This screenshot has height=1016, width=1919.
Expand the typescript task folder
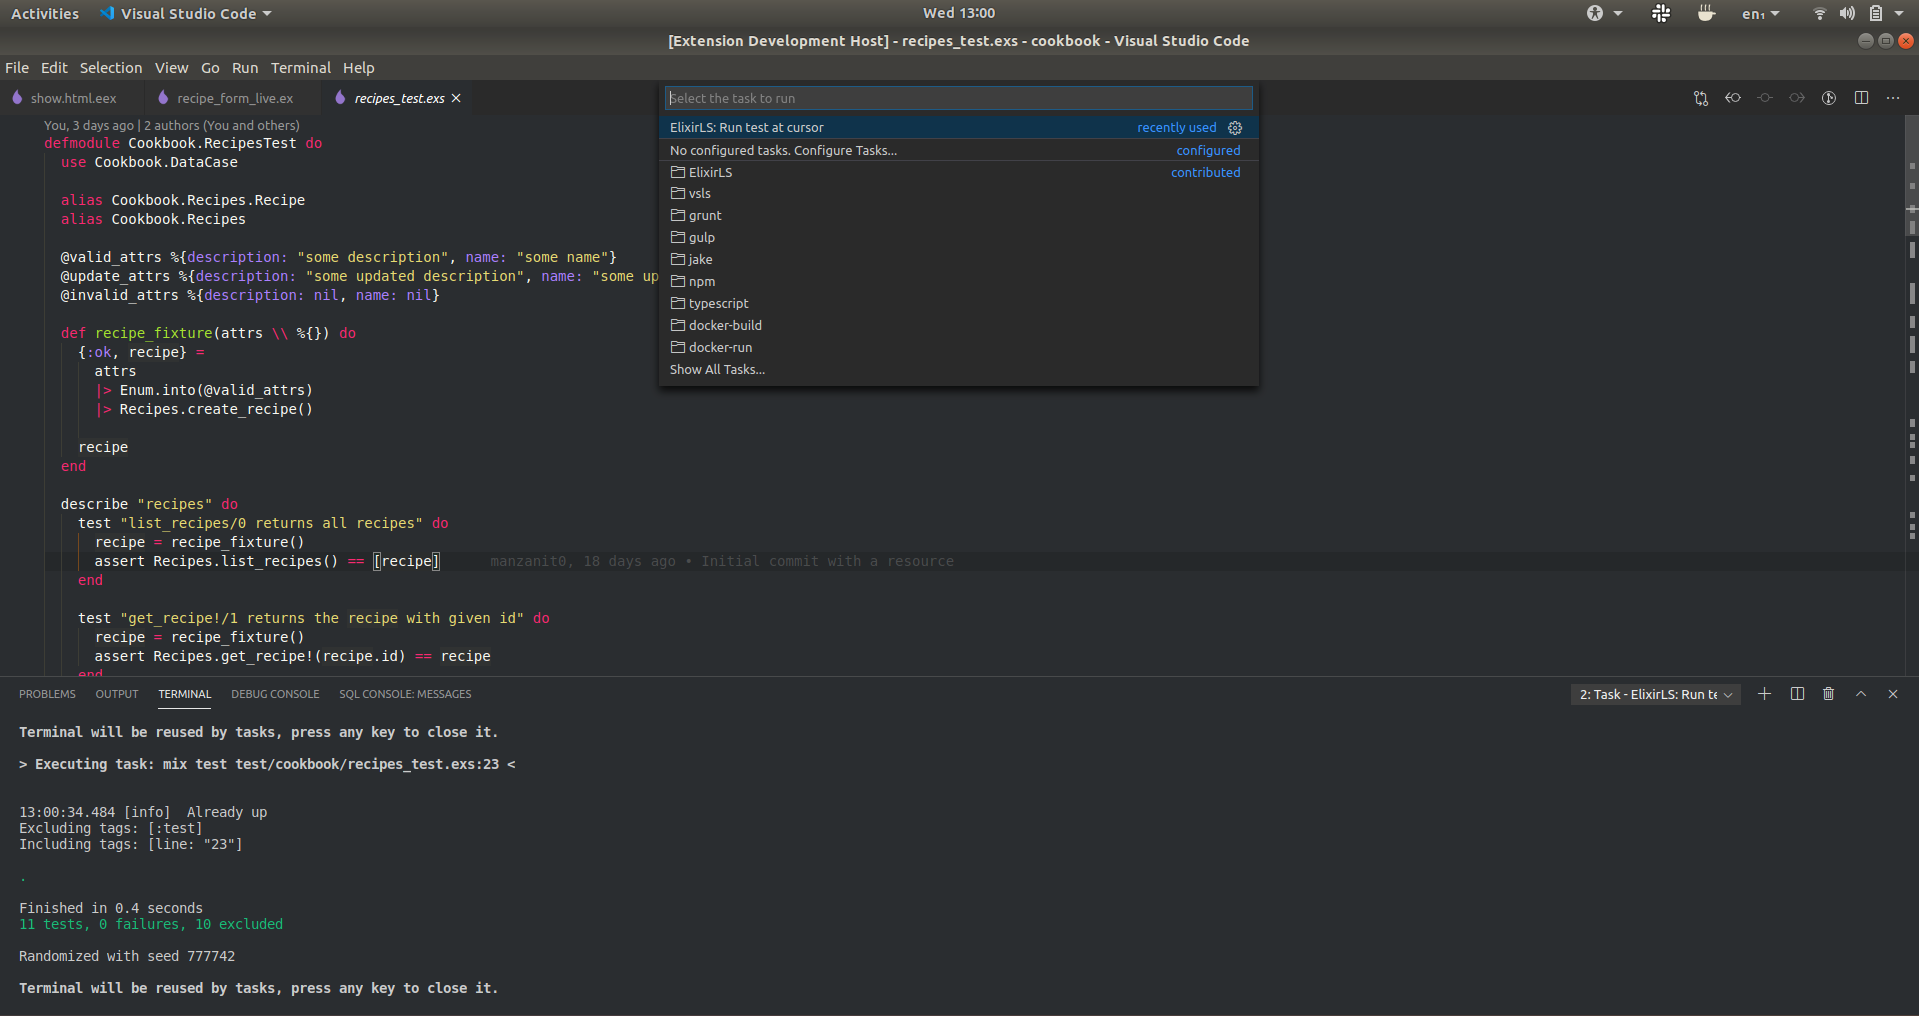click(x=958, y=304)
